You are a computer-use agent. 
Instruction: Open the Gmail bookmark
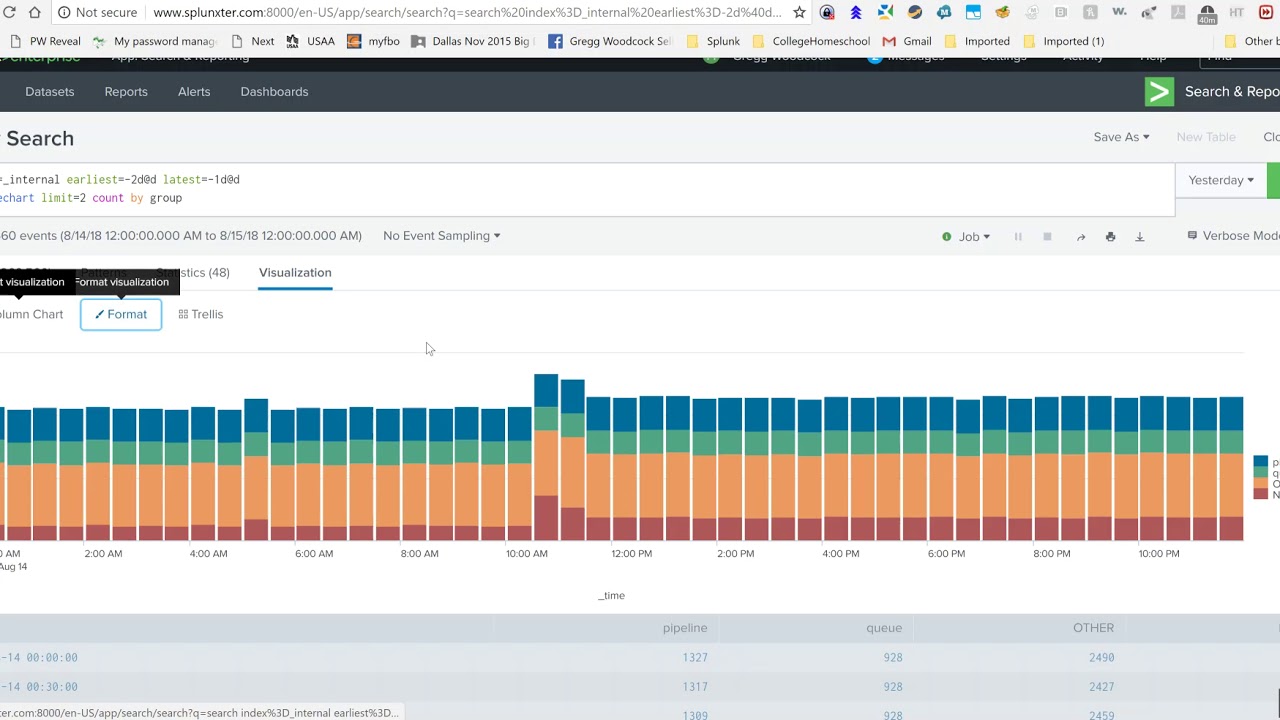point(907,41)
